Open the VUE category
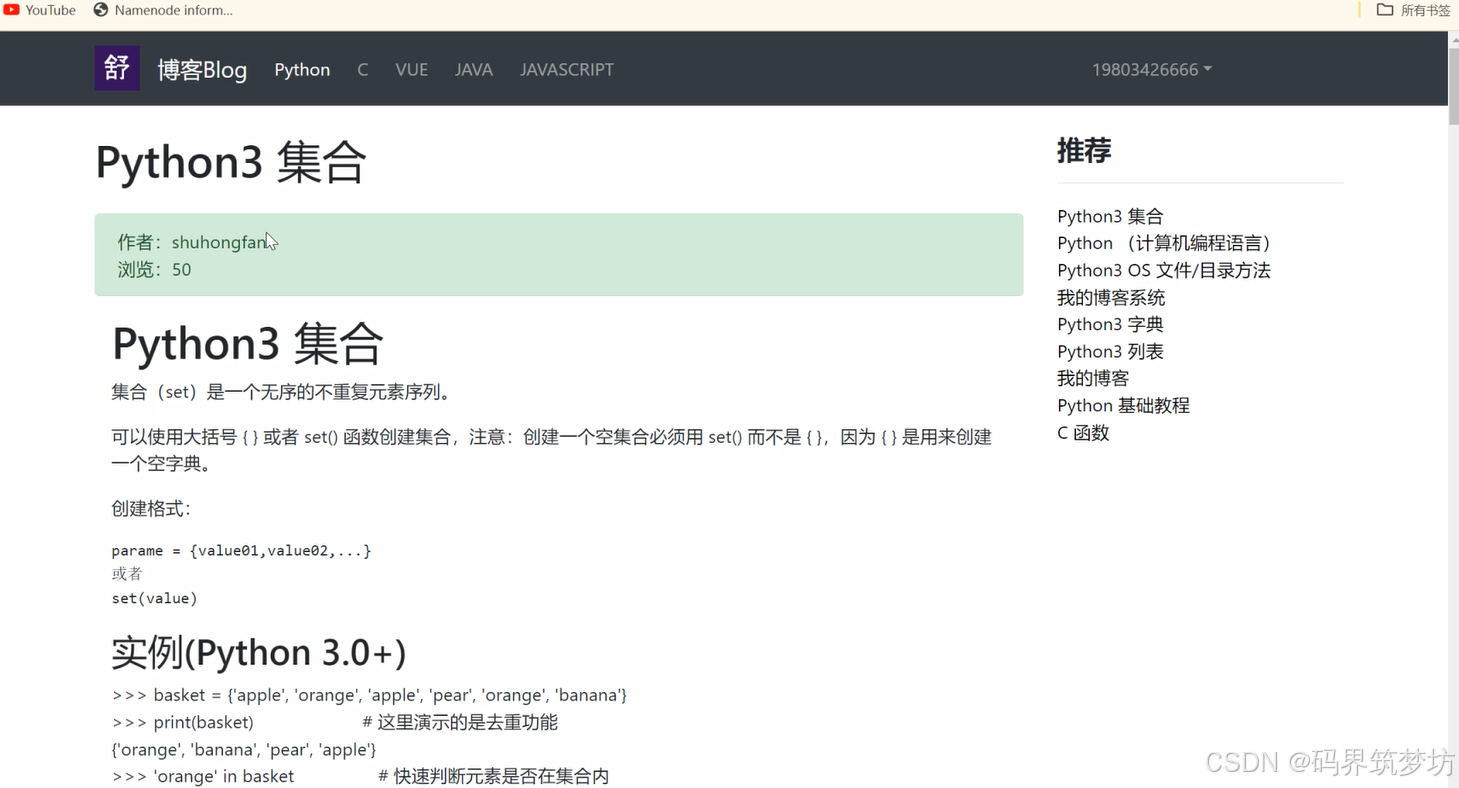1459x788 pixels. tap(412, 69)
